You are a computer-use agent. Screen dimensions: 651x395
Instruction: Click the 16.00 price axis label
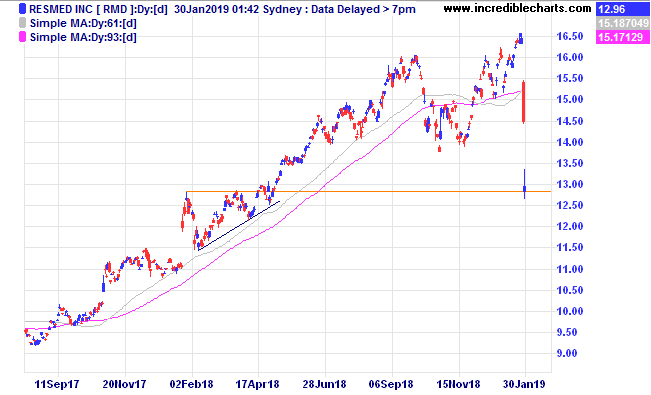[x=570, y=57]
